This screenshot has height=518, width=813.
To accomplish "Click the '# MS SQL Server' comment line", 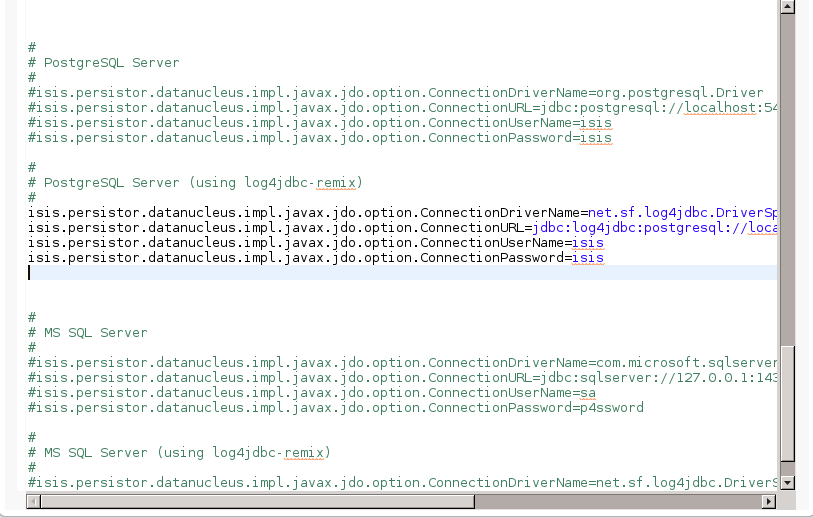I will 88,333.
